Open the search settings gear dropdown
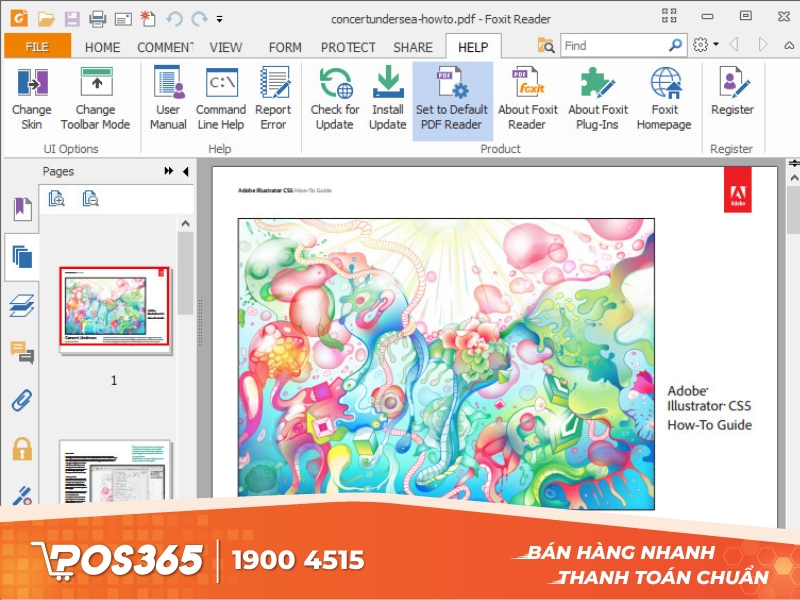This screenshot has height=600, width=800. (706, 45)
